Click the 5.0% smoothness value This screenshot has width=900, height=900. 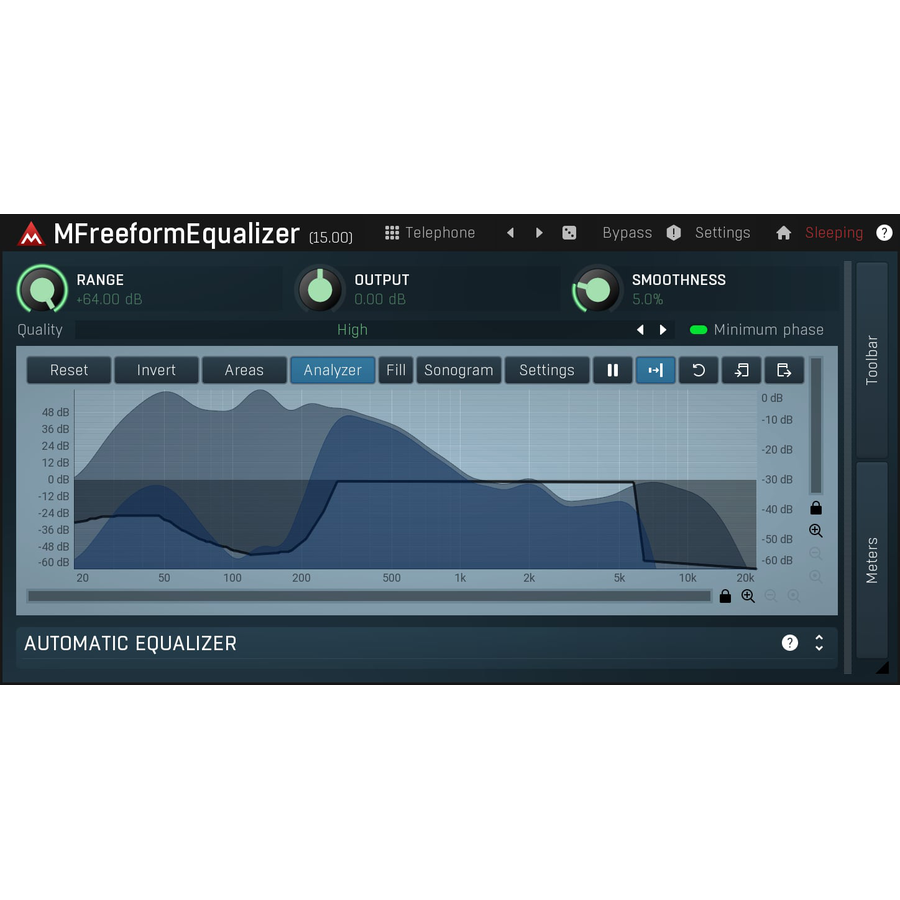(647, 300)
